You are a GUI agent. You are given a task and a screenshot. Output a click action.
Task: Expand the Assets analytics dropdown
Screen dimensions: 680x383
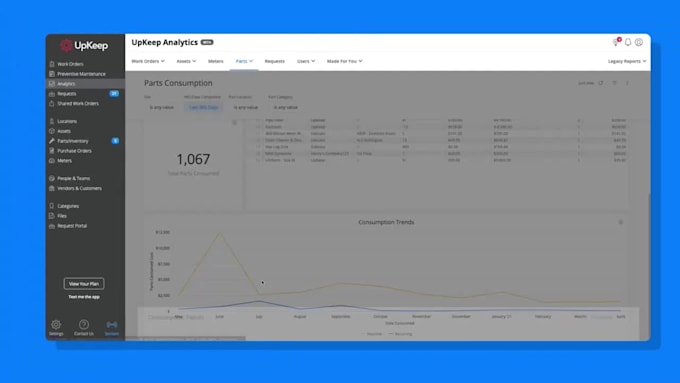click(x=186, y=61)
